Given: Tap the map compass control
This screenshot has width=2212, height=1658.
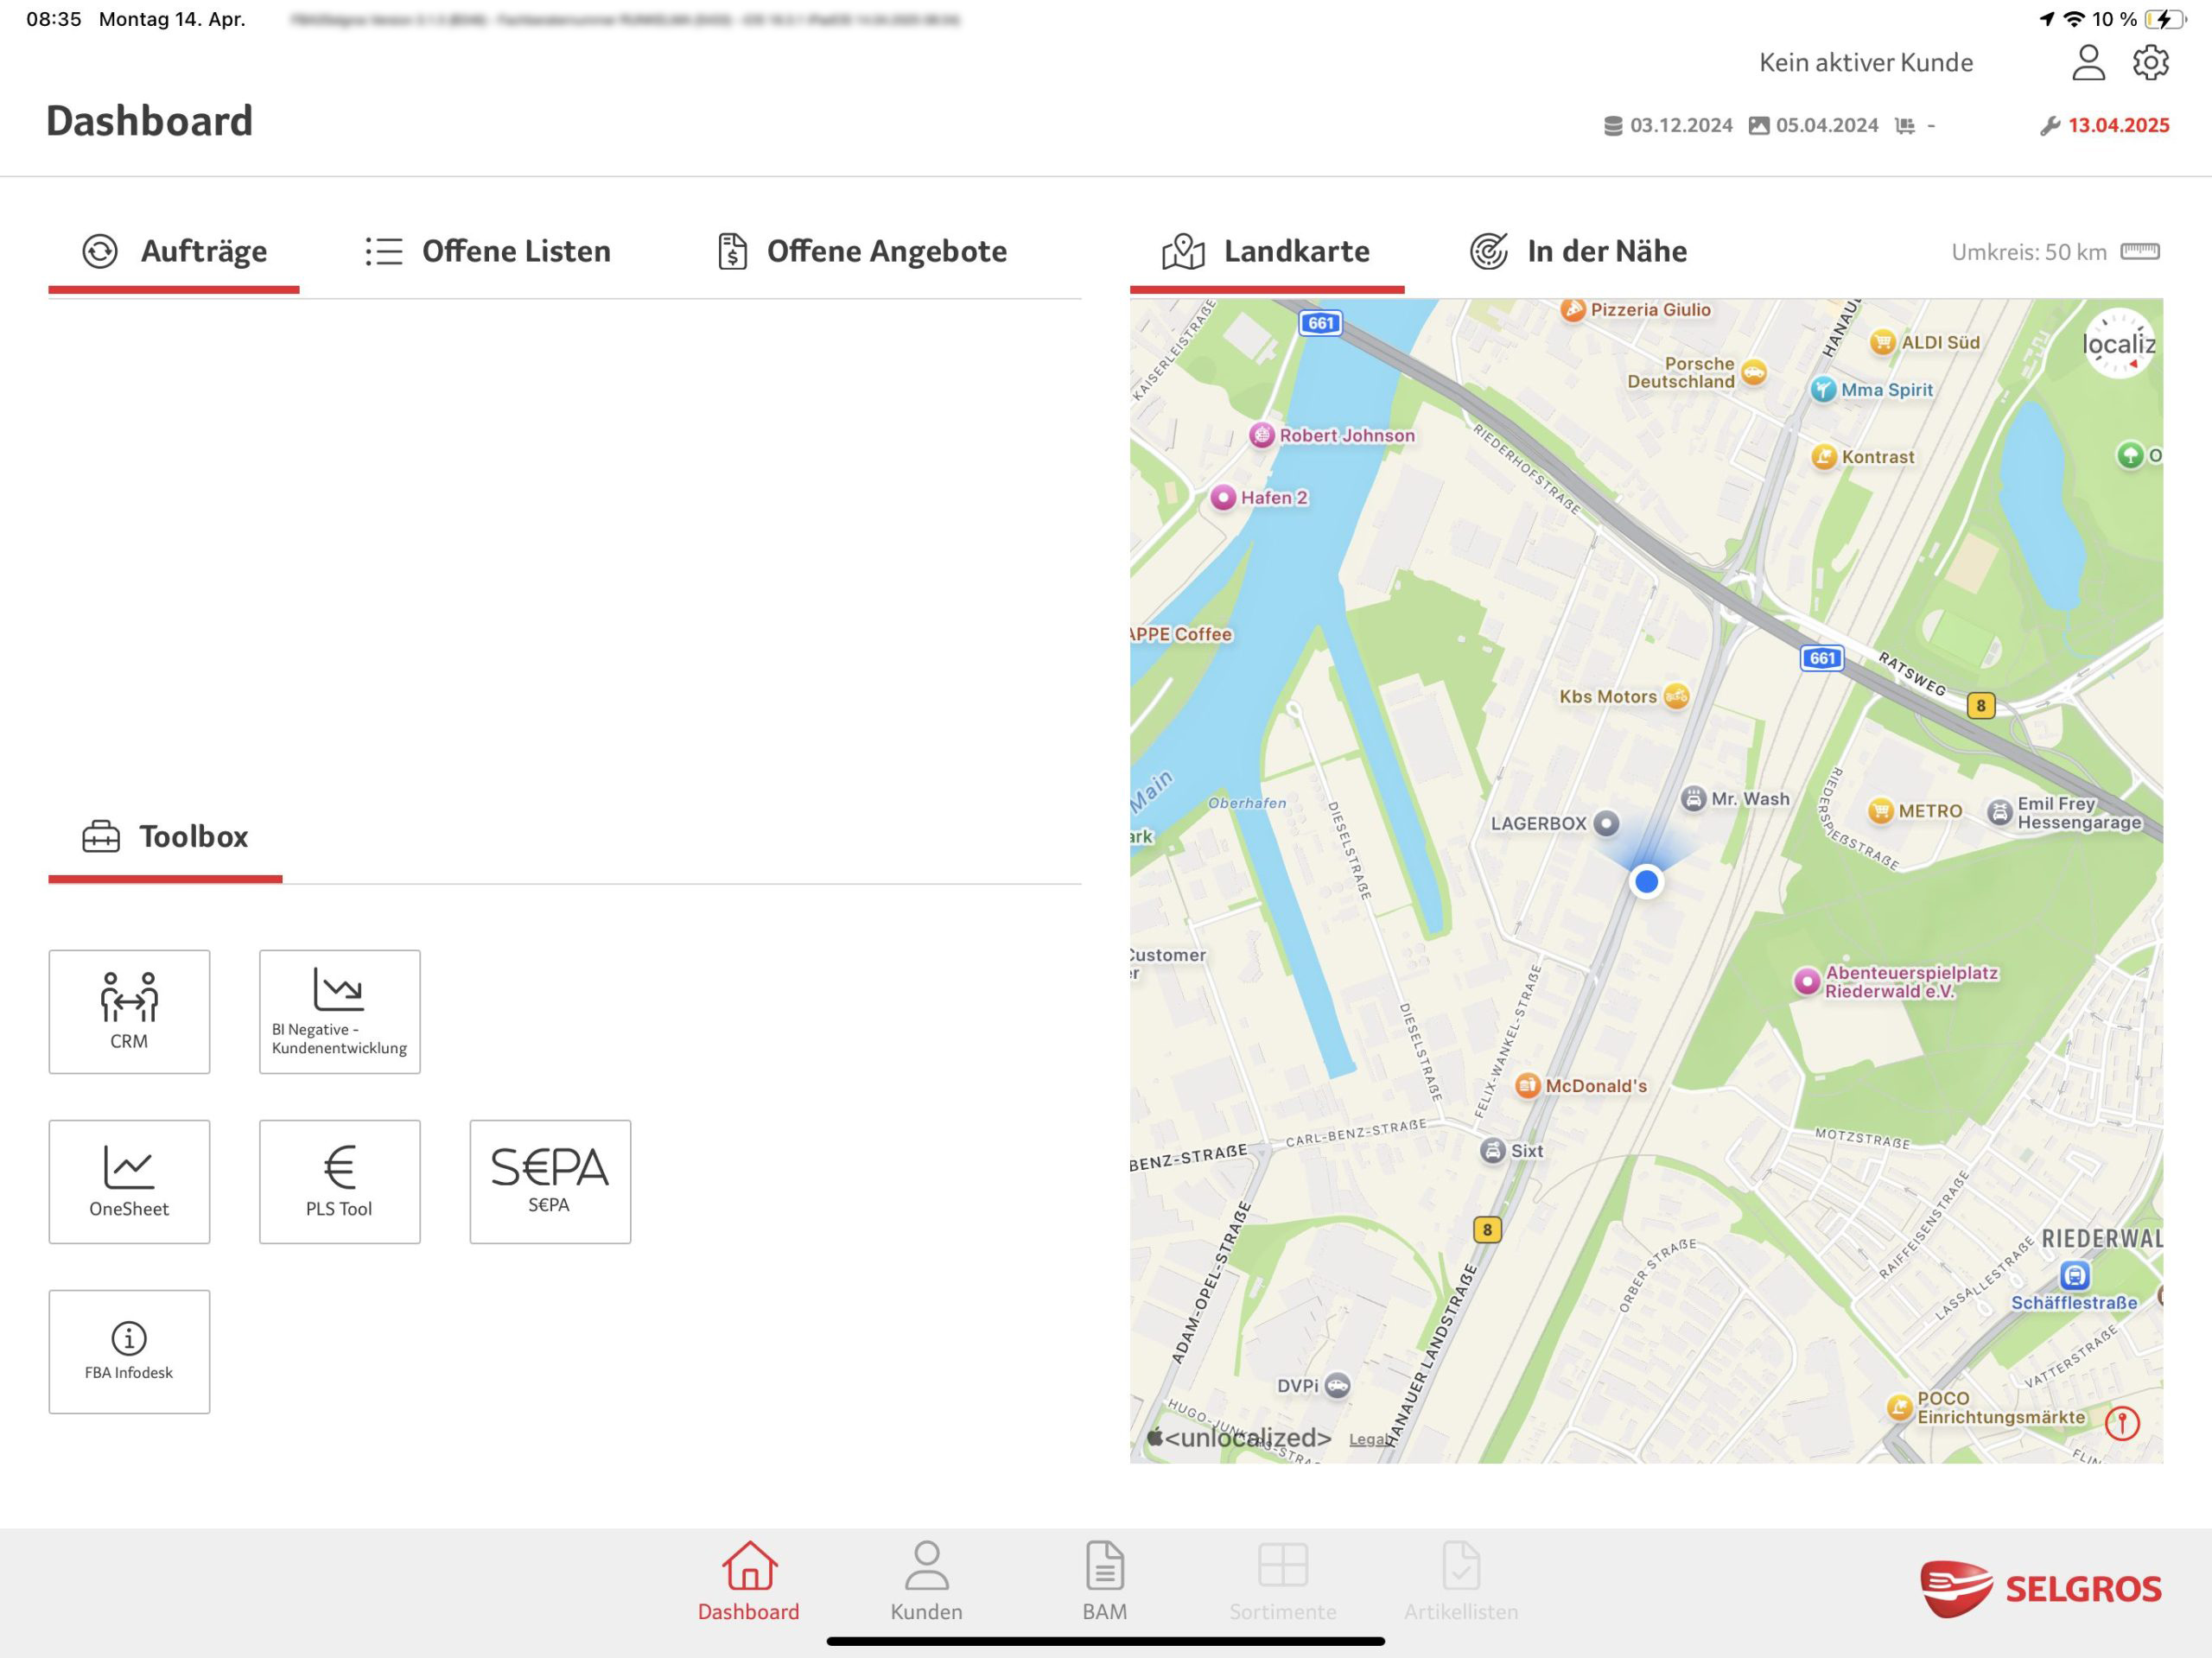Looking at the screenshot, I should pyautogui.click(x=2118, y=344).
